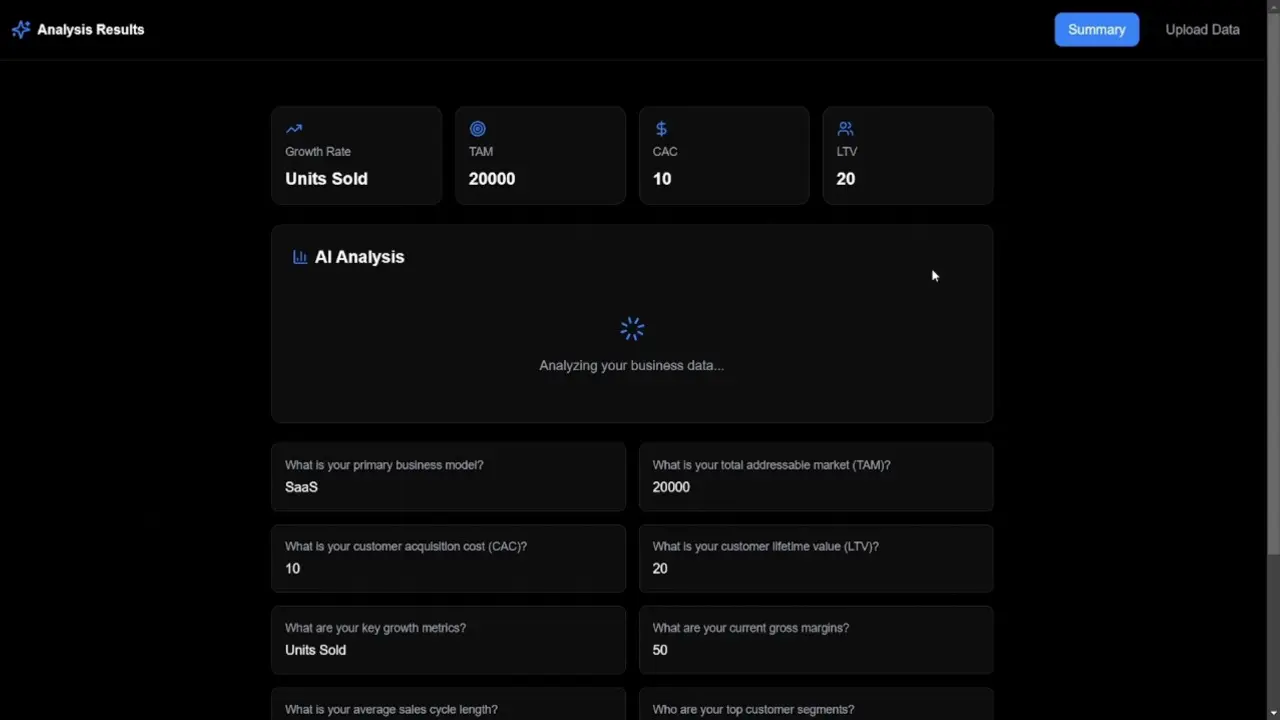Select the customer acquisition cost answer card
This screenshot has height=720, width=1280.
pos(448,558)
